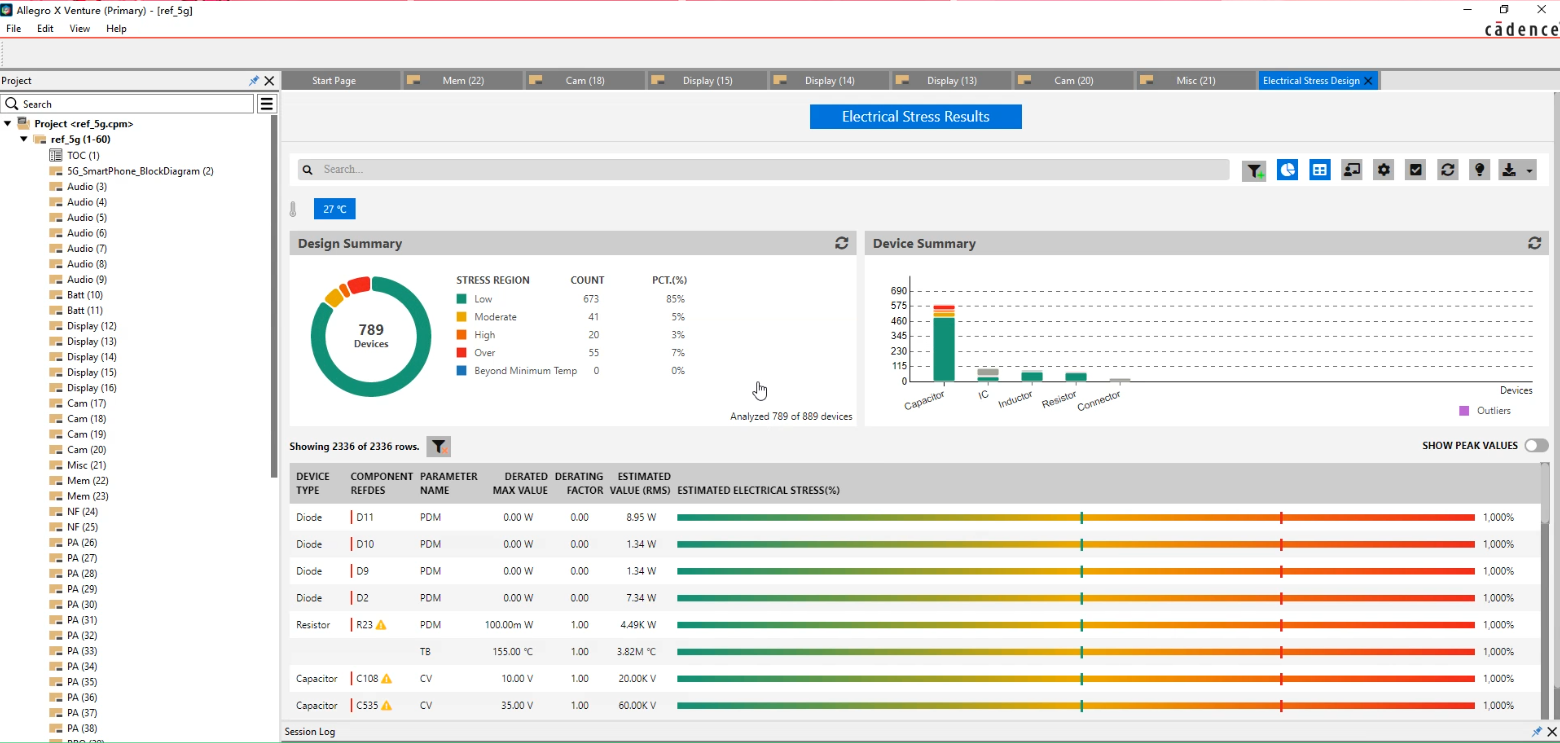Open the Project panel hamburger menu

267,104
